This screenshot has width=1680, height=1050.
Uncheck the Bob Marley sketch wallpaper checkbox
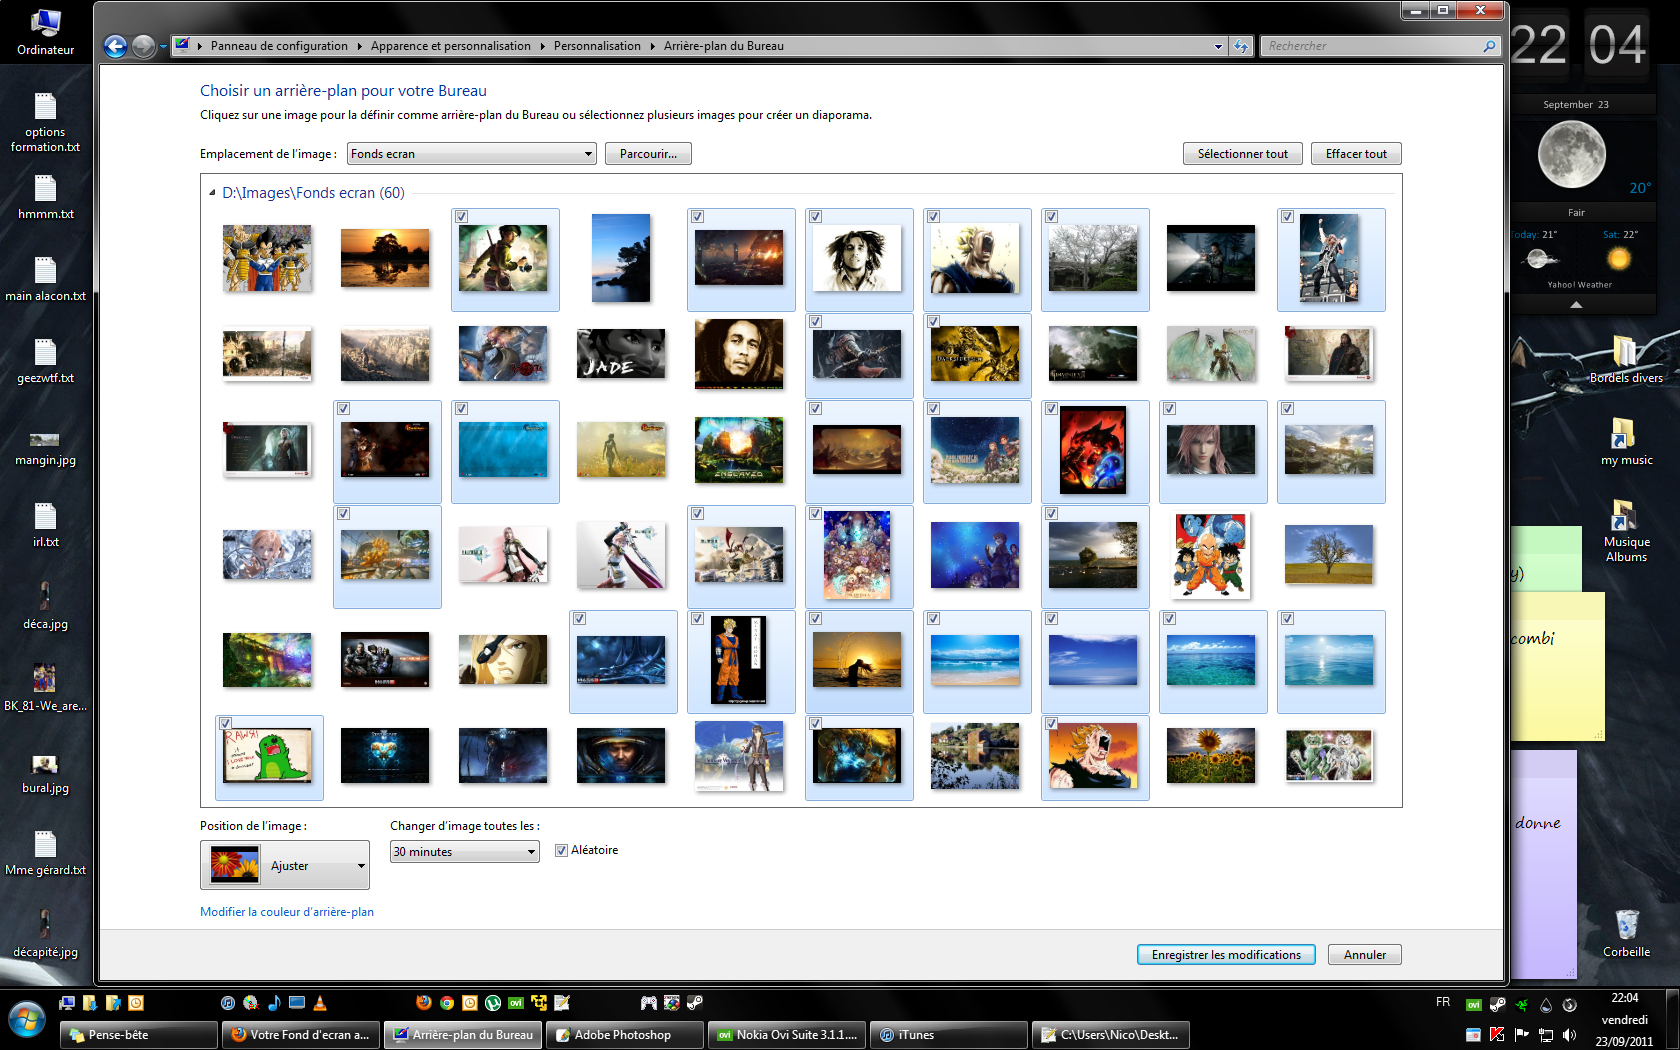815,216
